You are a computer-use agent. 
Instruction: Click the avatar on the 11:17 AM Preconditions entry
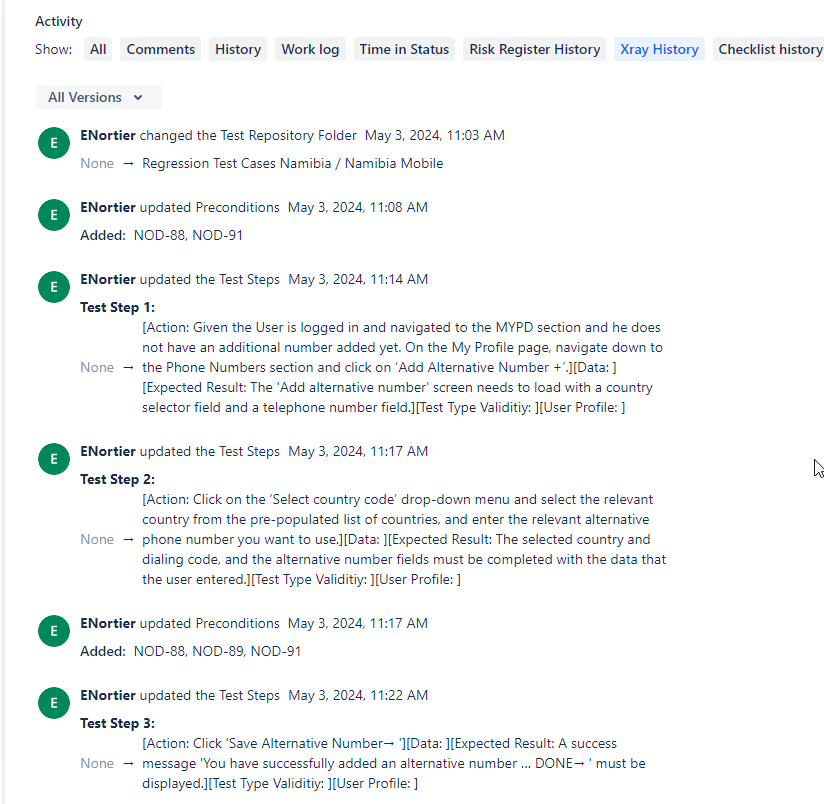coord(53,631)
